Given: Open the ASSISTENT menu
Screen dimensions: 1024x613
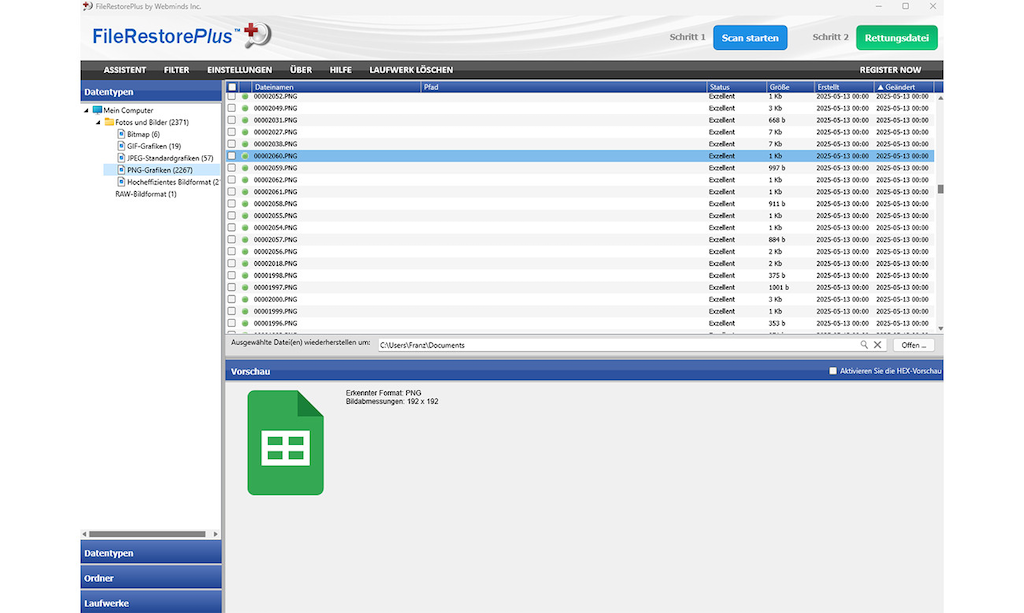Looking at the screenshot, I should (125, 70).
